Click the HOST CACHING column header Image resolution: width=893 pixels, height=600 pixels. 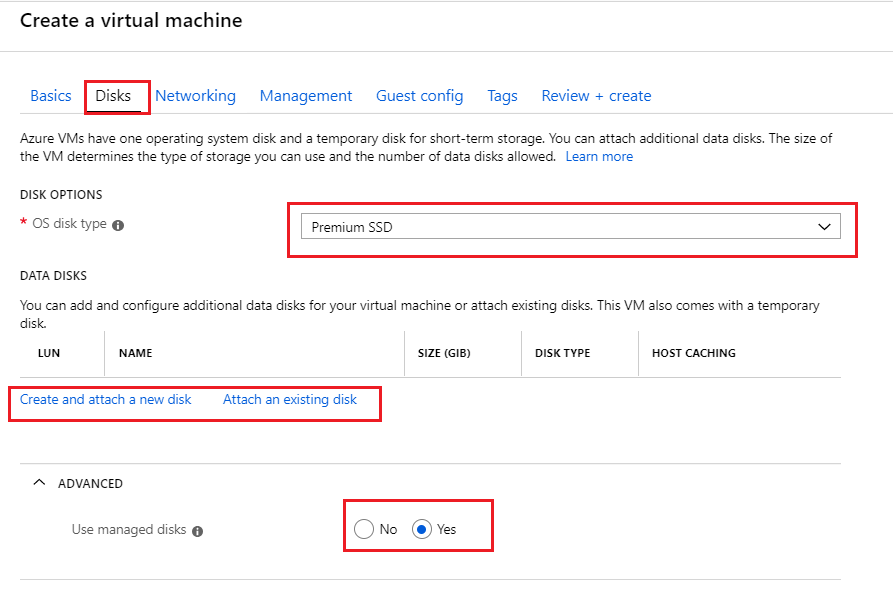pyautogui.click(x=693, y=353)
